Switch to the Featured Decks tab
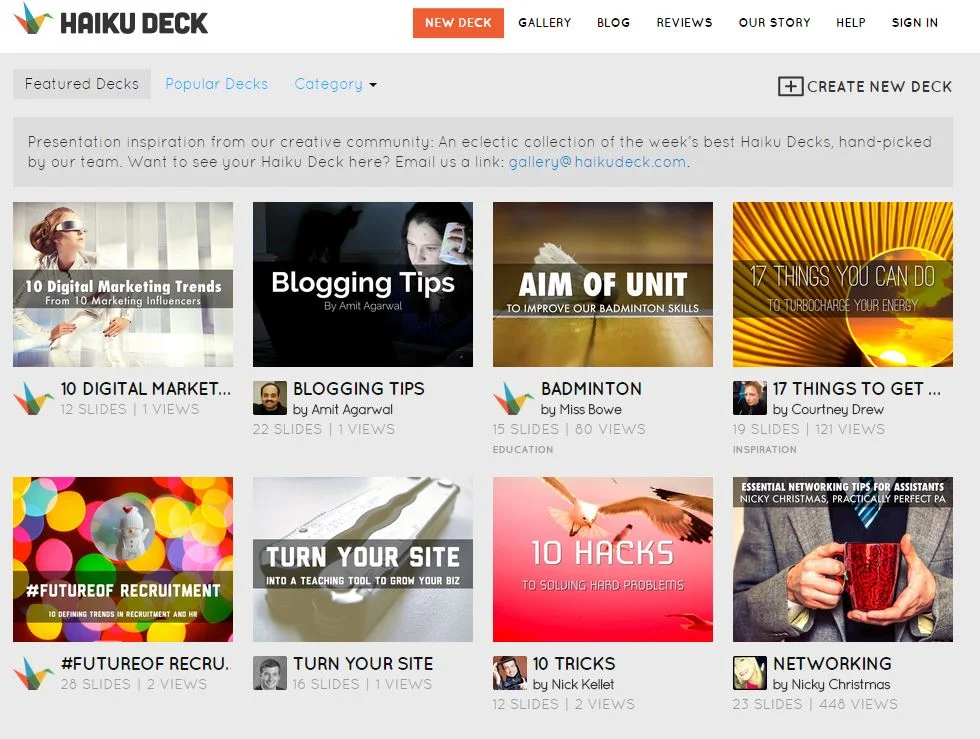980x739 pixels. (82, 84)
